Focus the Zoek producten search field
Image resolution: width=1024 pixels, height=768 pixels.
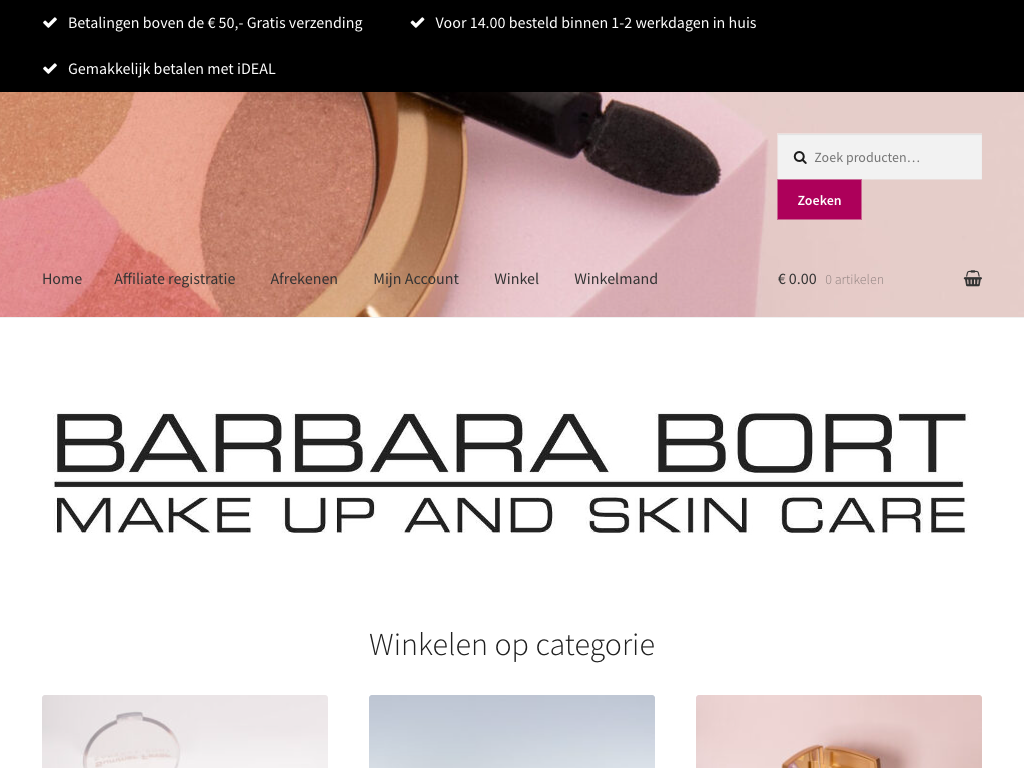coord(879,157)
